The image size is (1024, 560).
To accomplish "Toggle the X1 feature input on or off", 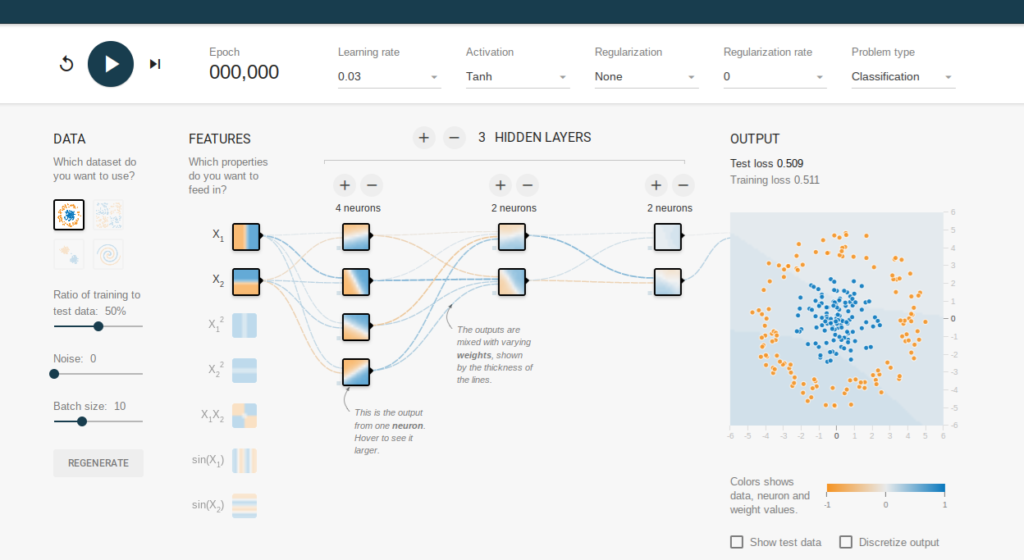I will 246,237.
